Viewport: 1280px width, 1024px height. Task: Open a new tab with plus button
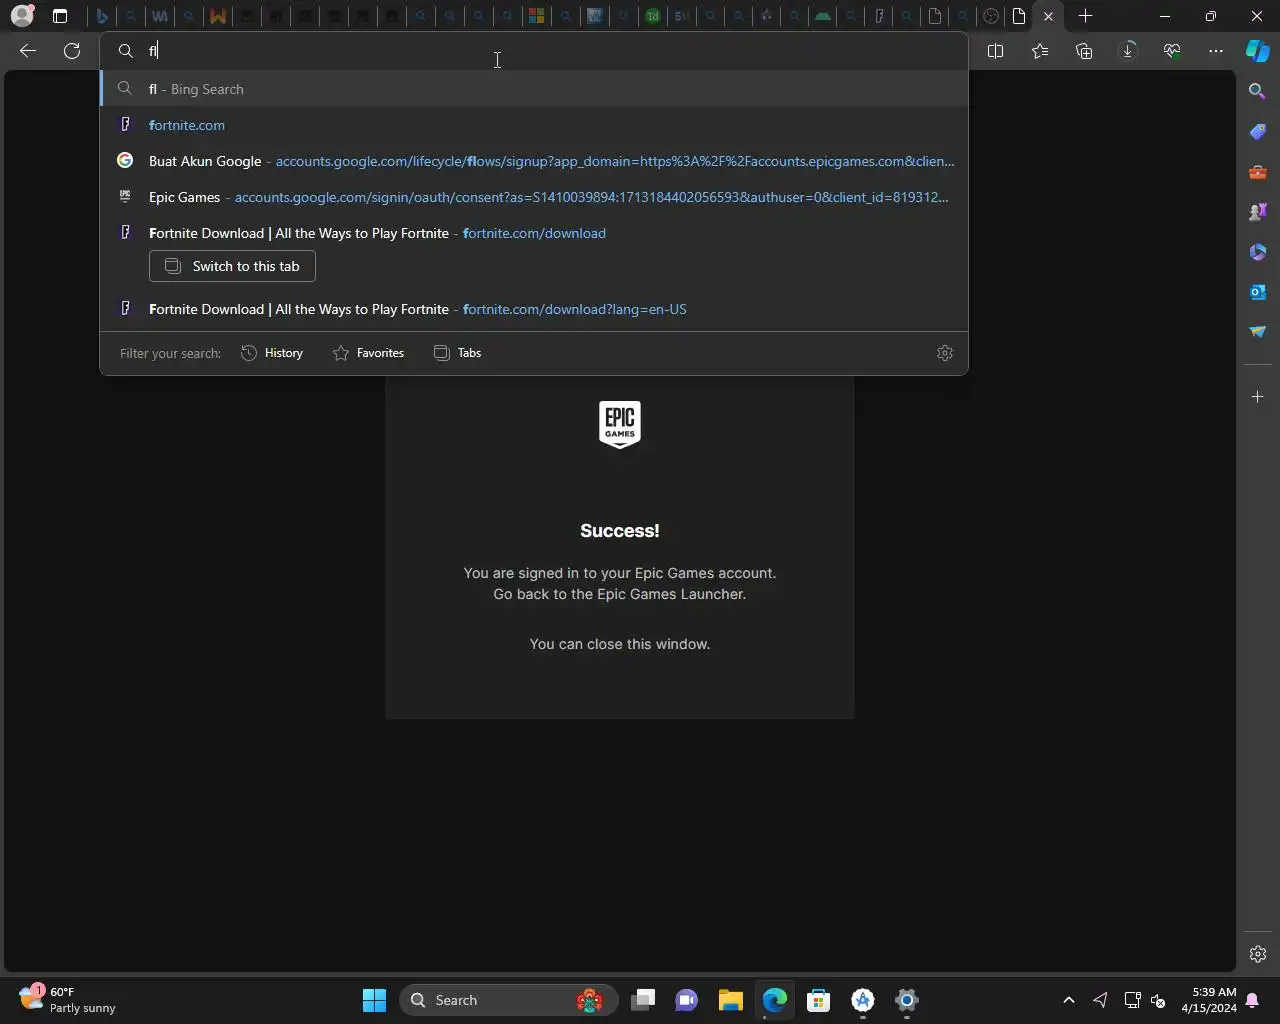tap(1085, 16)
